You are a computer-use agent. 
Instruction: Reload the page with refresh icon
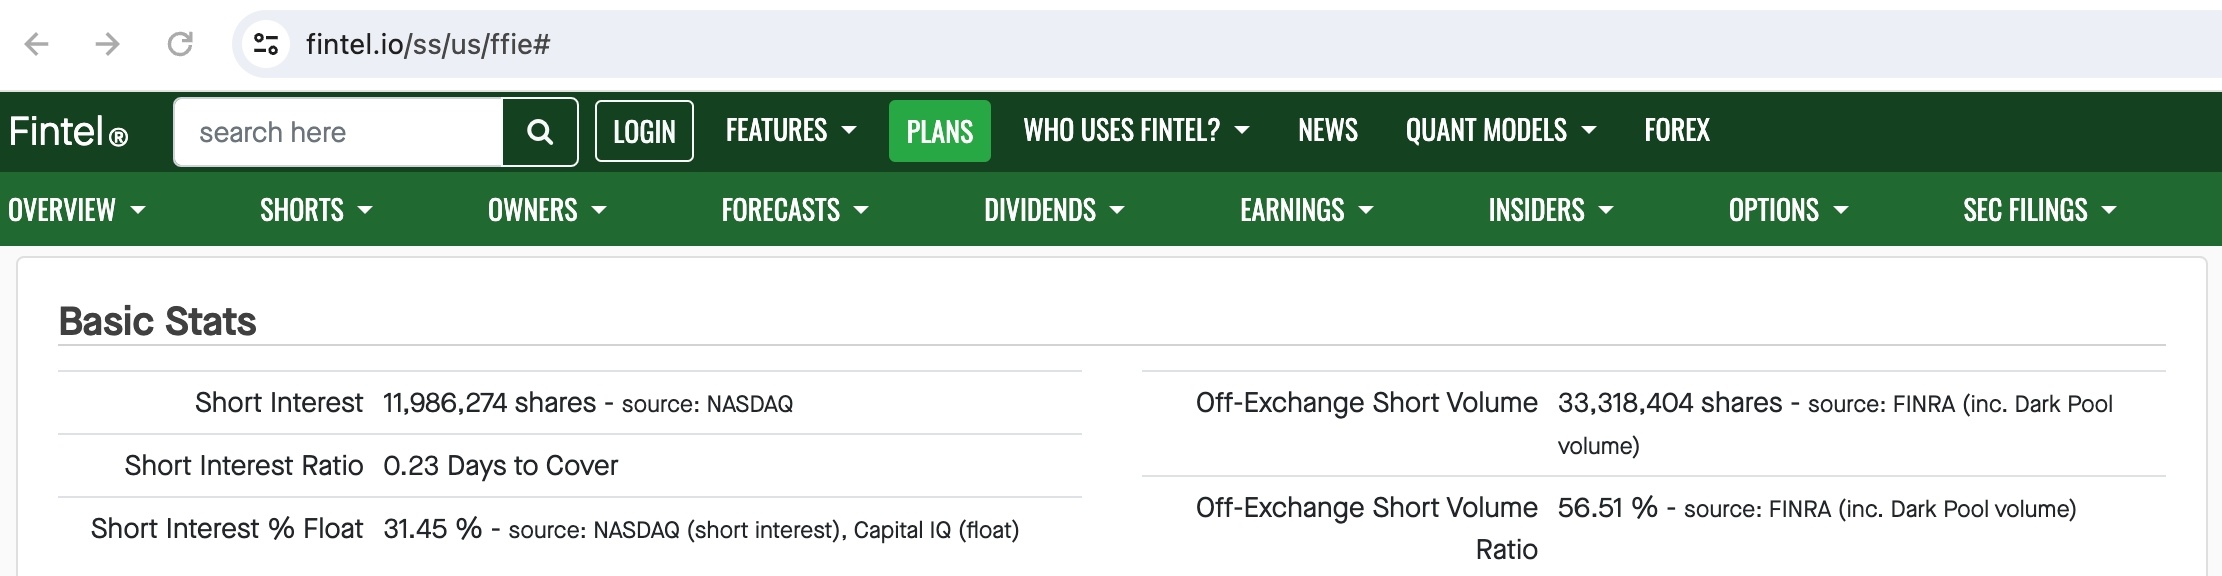(180, 44)
